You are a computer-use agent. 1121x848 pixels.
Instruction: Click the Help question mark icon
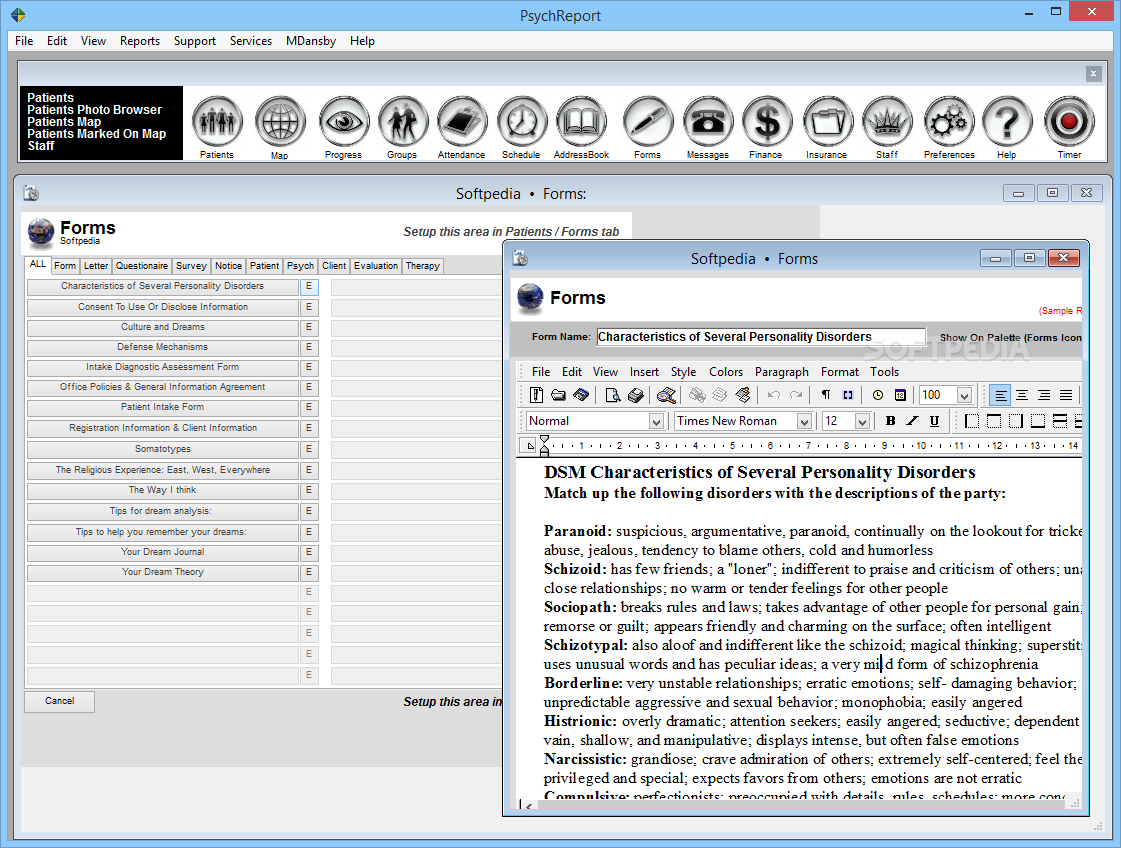pyautogui.click(x=1007, y=122)
